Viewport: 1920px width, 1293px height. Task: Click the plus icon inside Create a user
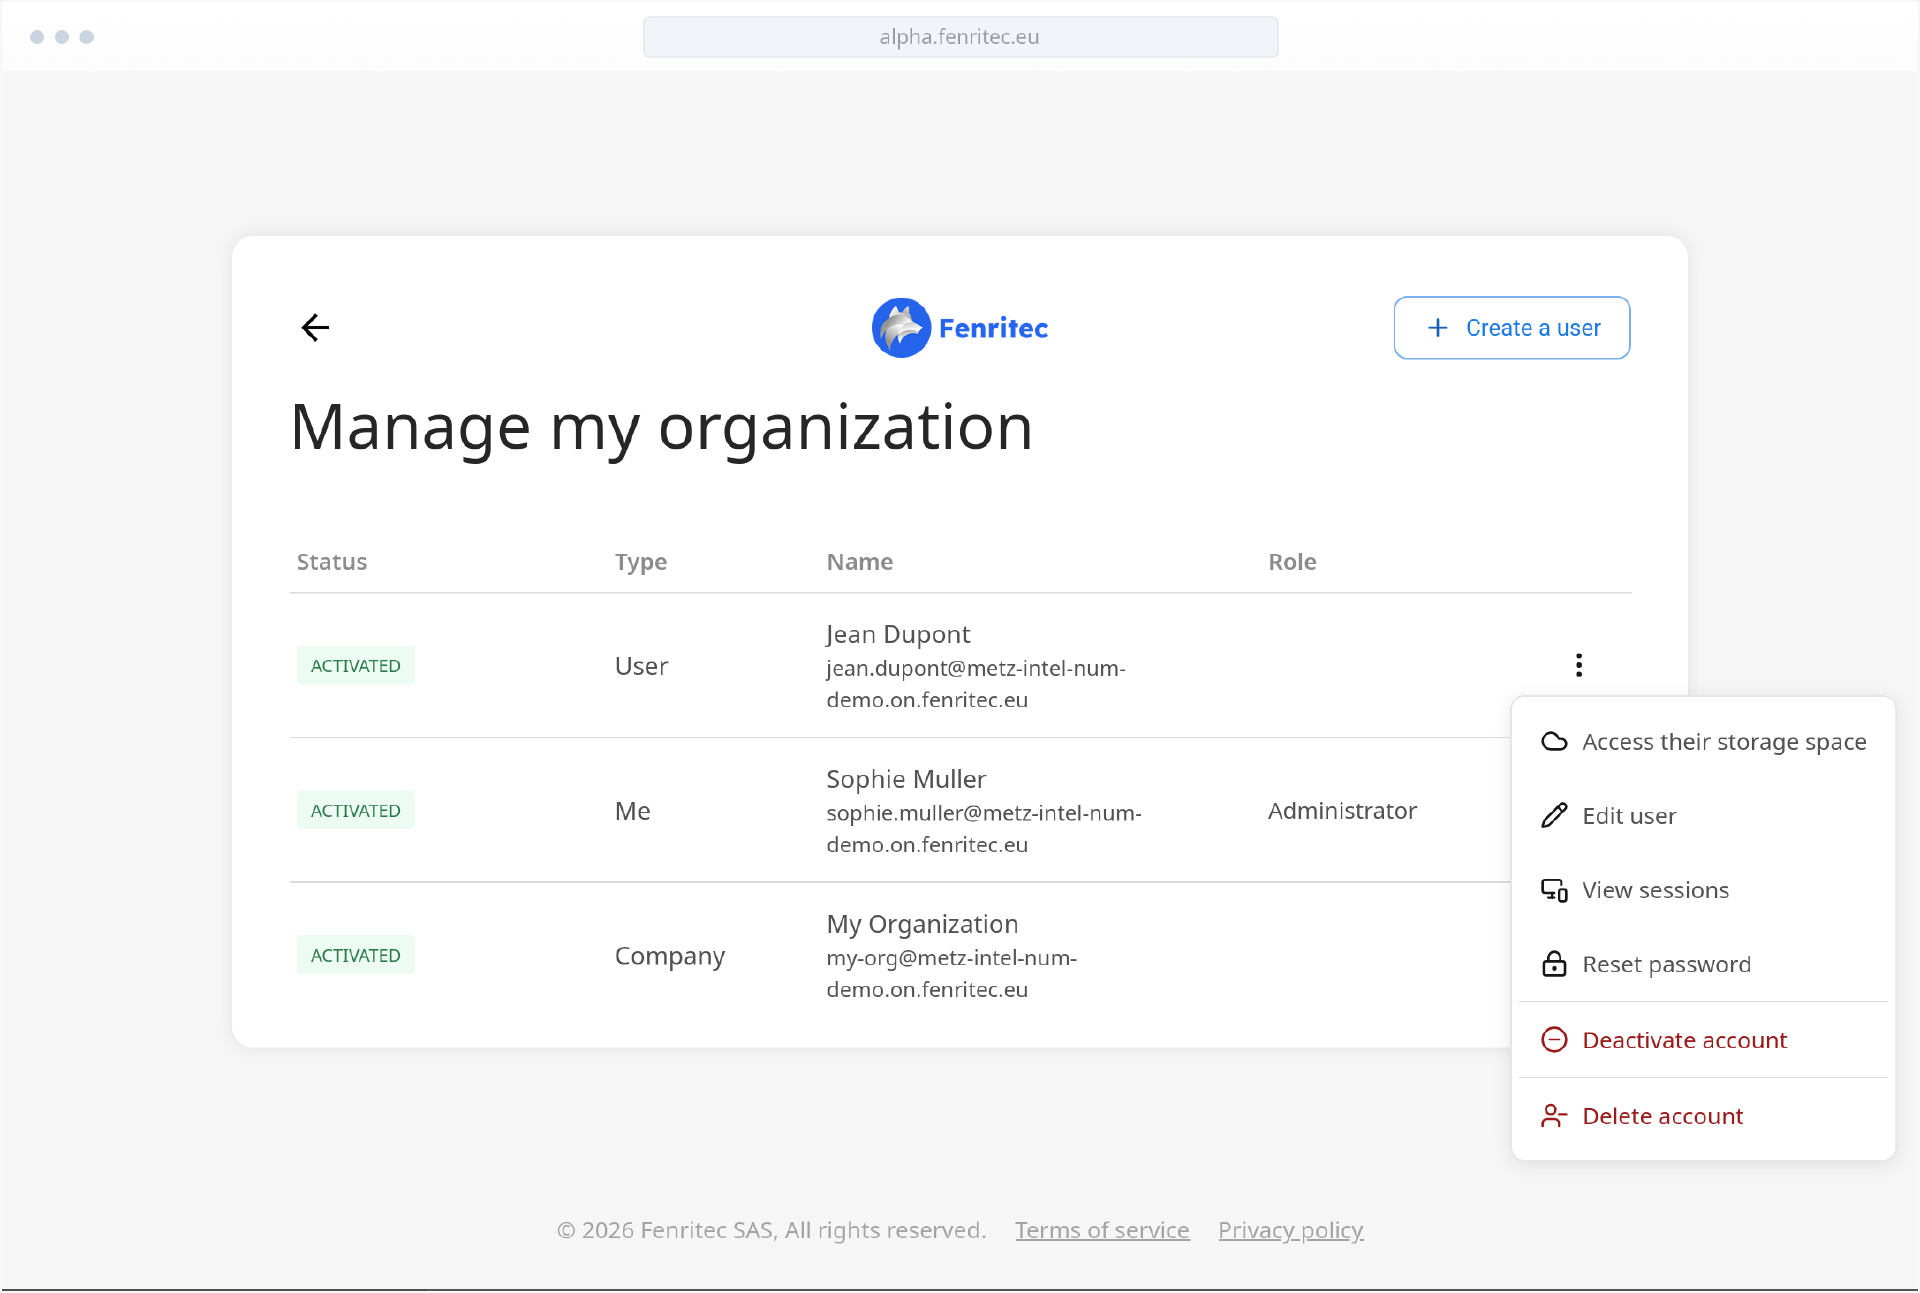coord(1438,327)
